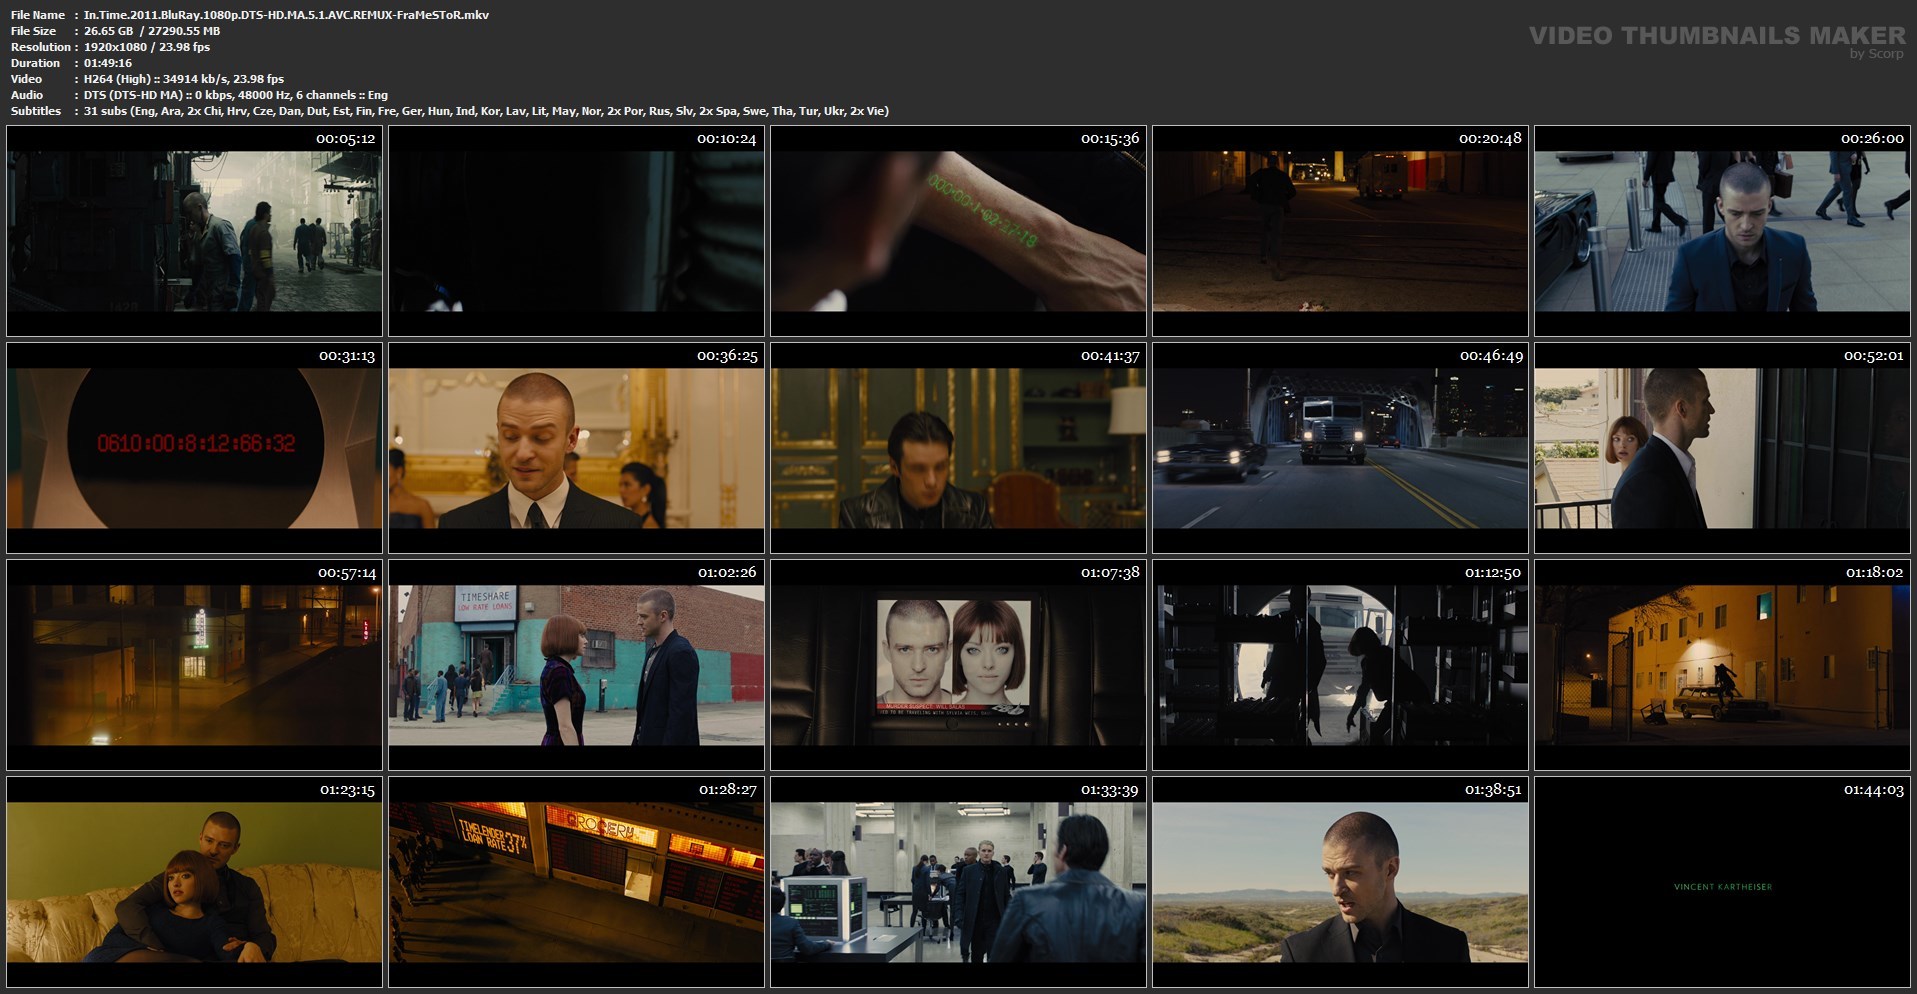Image resolution: width=1917 pixels, height=994 pixels.
Task: Open the wanted screen thumbnail at 01:07:38
Action: [958, 665]
